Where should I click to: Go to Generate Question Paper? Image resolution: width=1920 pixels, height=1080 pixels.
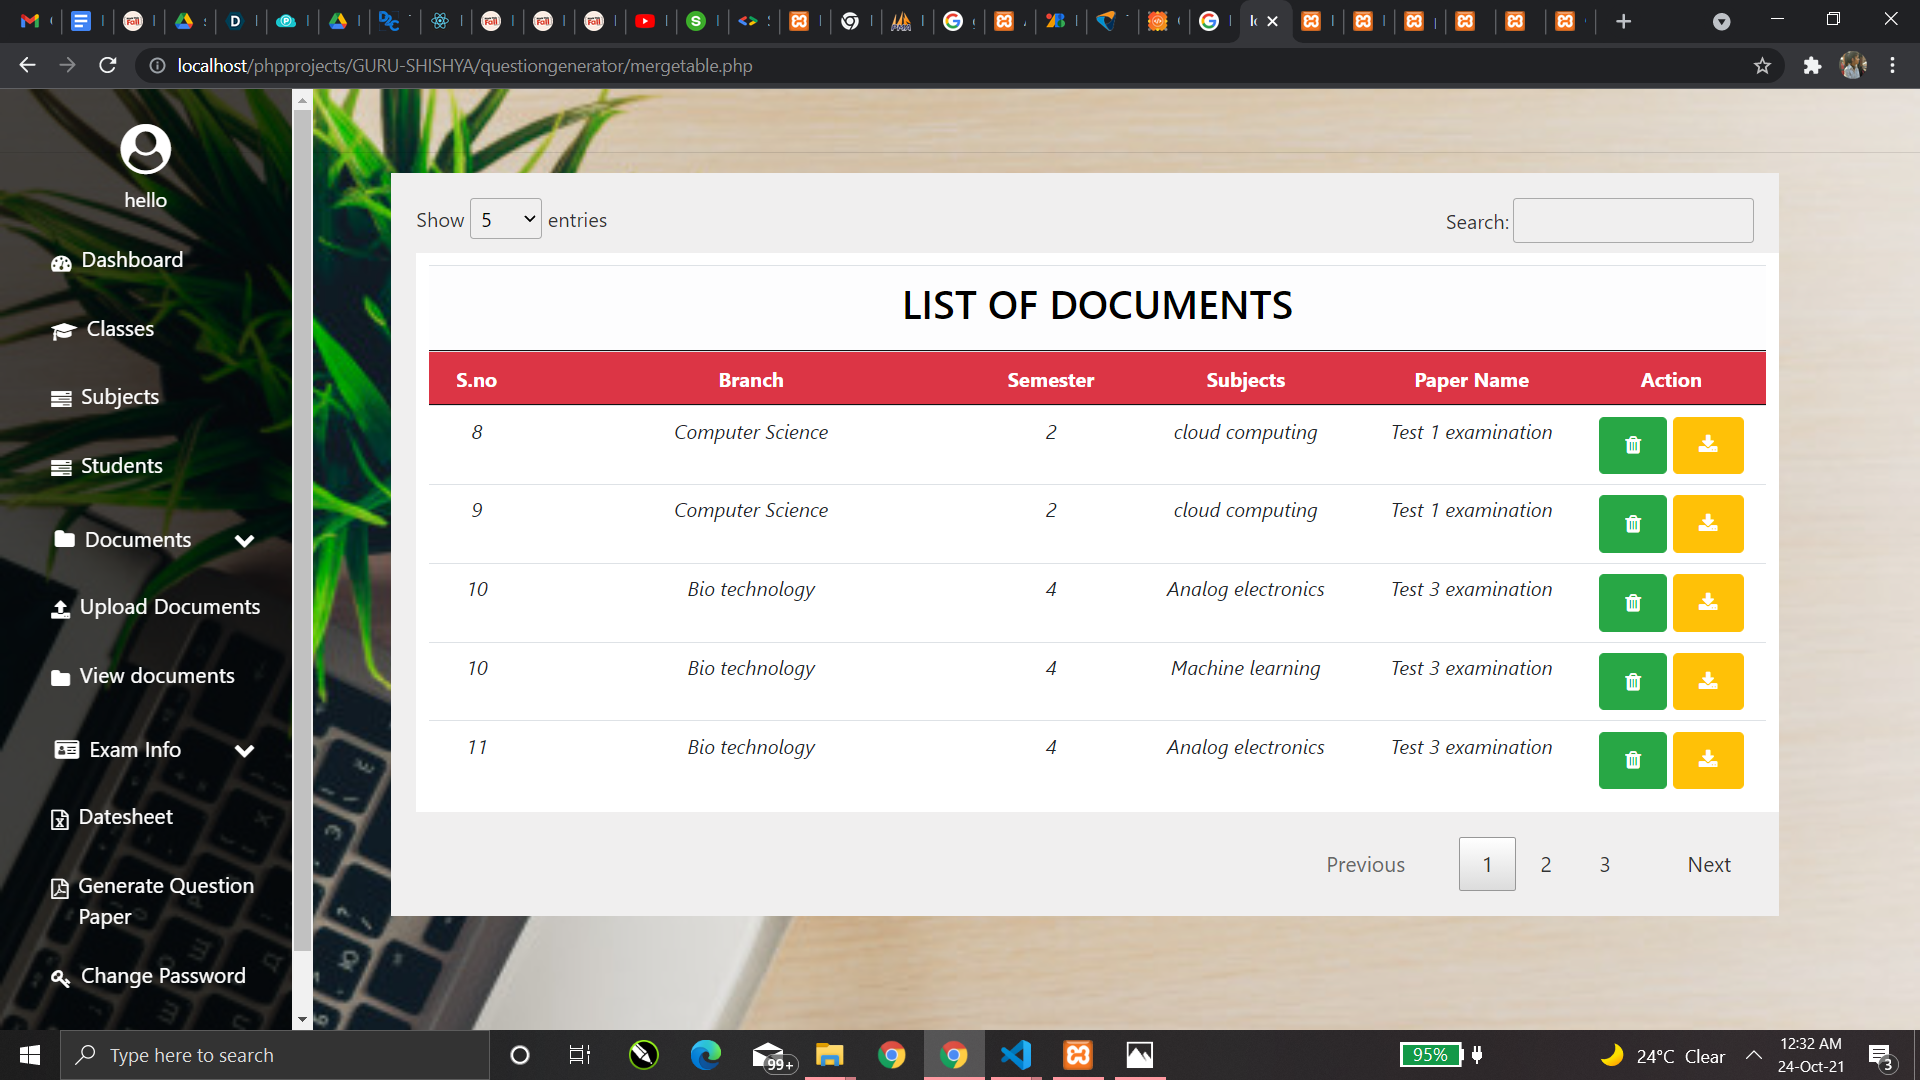(165, 901)
